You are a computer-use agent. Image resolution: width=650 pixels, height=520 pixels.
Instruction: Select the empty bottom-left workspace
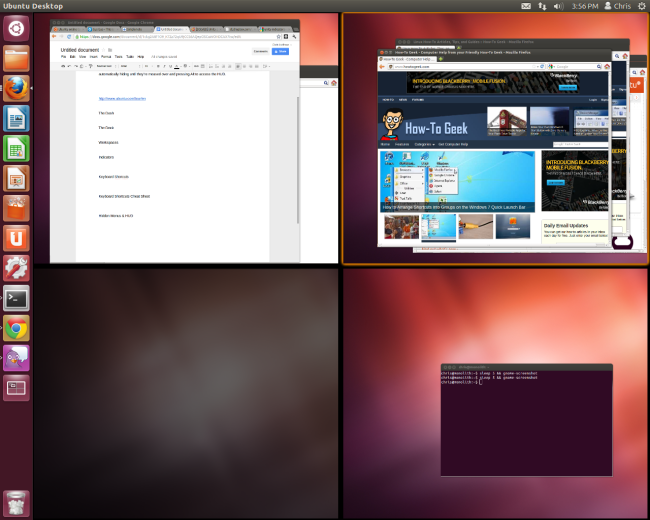click(186, 393)
